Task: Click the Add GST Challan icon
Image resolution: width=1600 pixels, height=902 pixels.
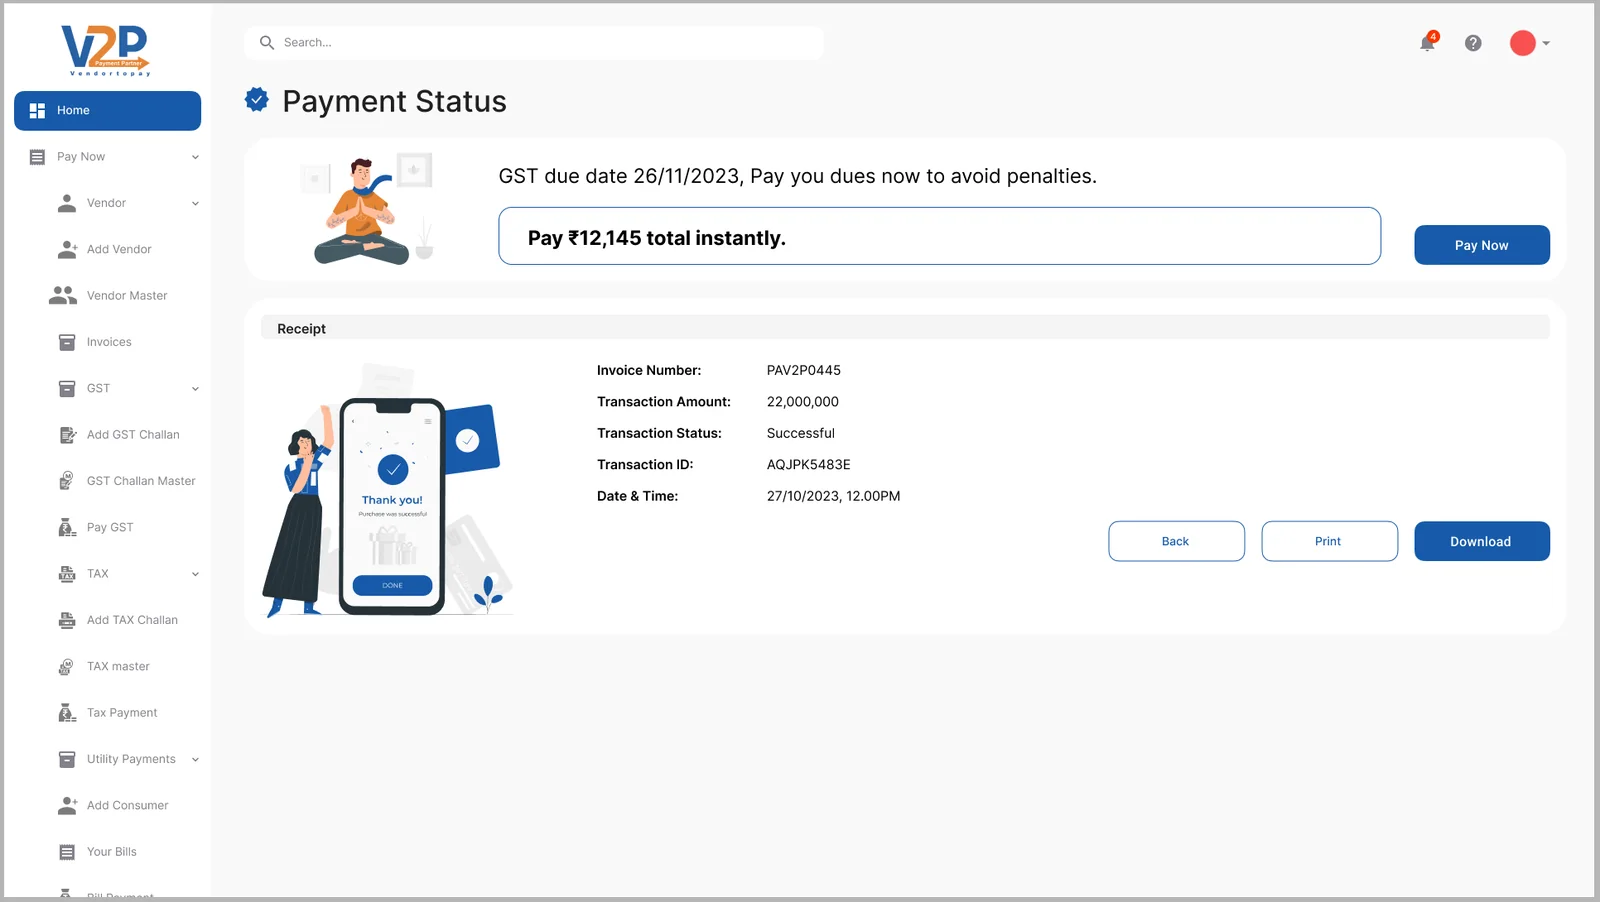Action: tap(67, 435)
